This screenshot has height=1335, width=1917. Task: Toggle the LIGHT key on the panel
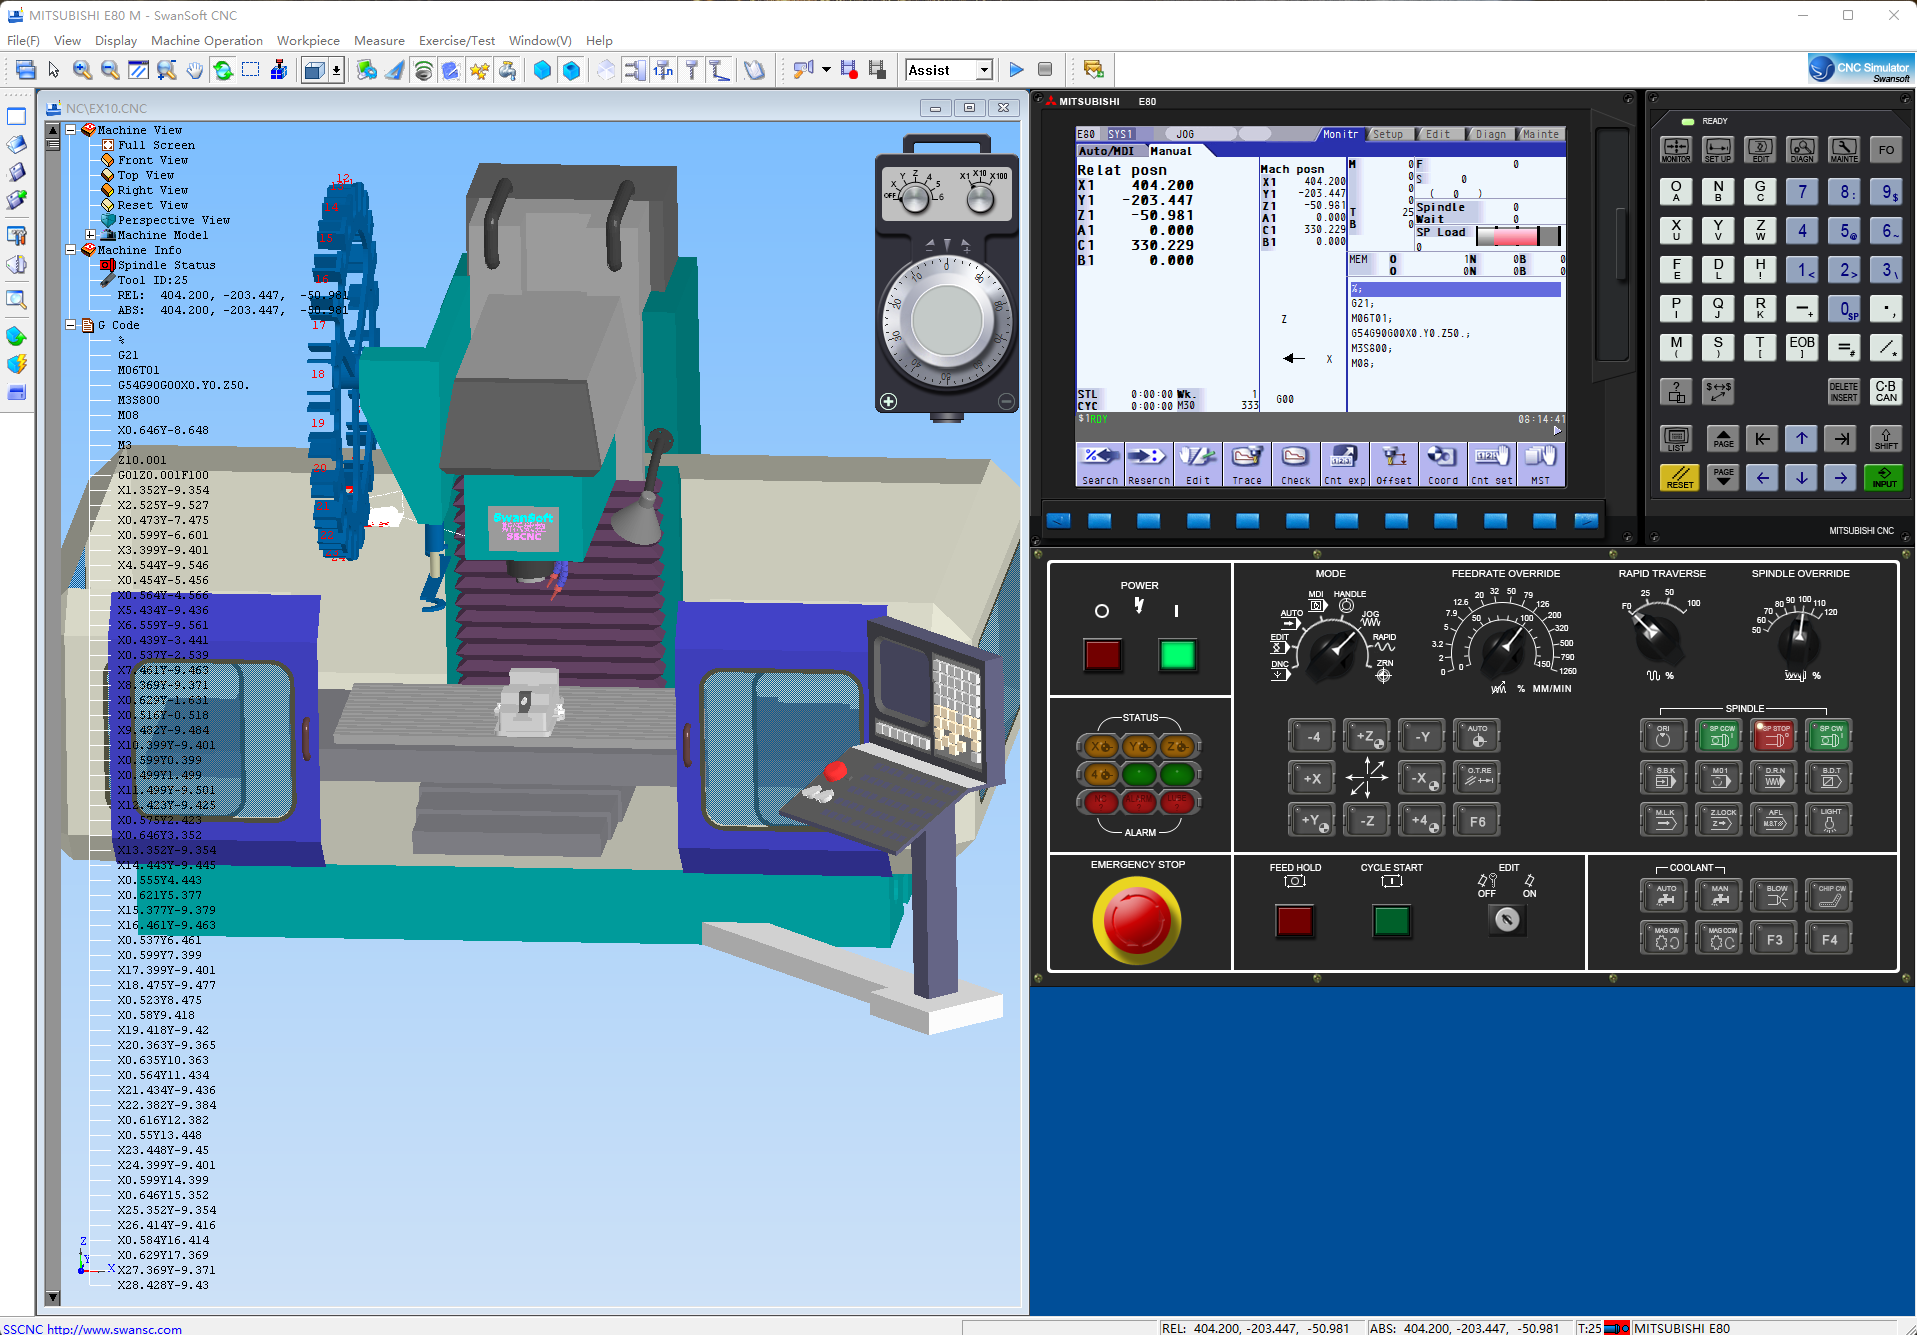pyautogui.click(x=1829, y=820)
